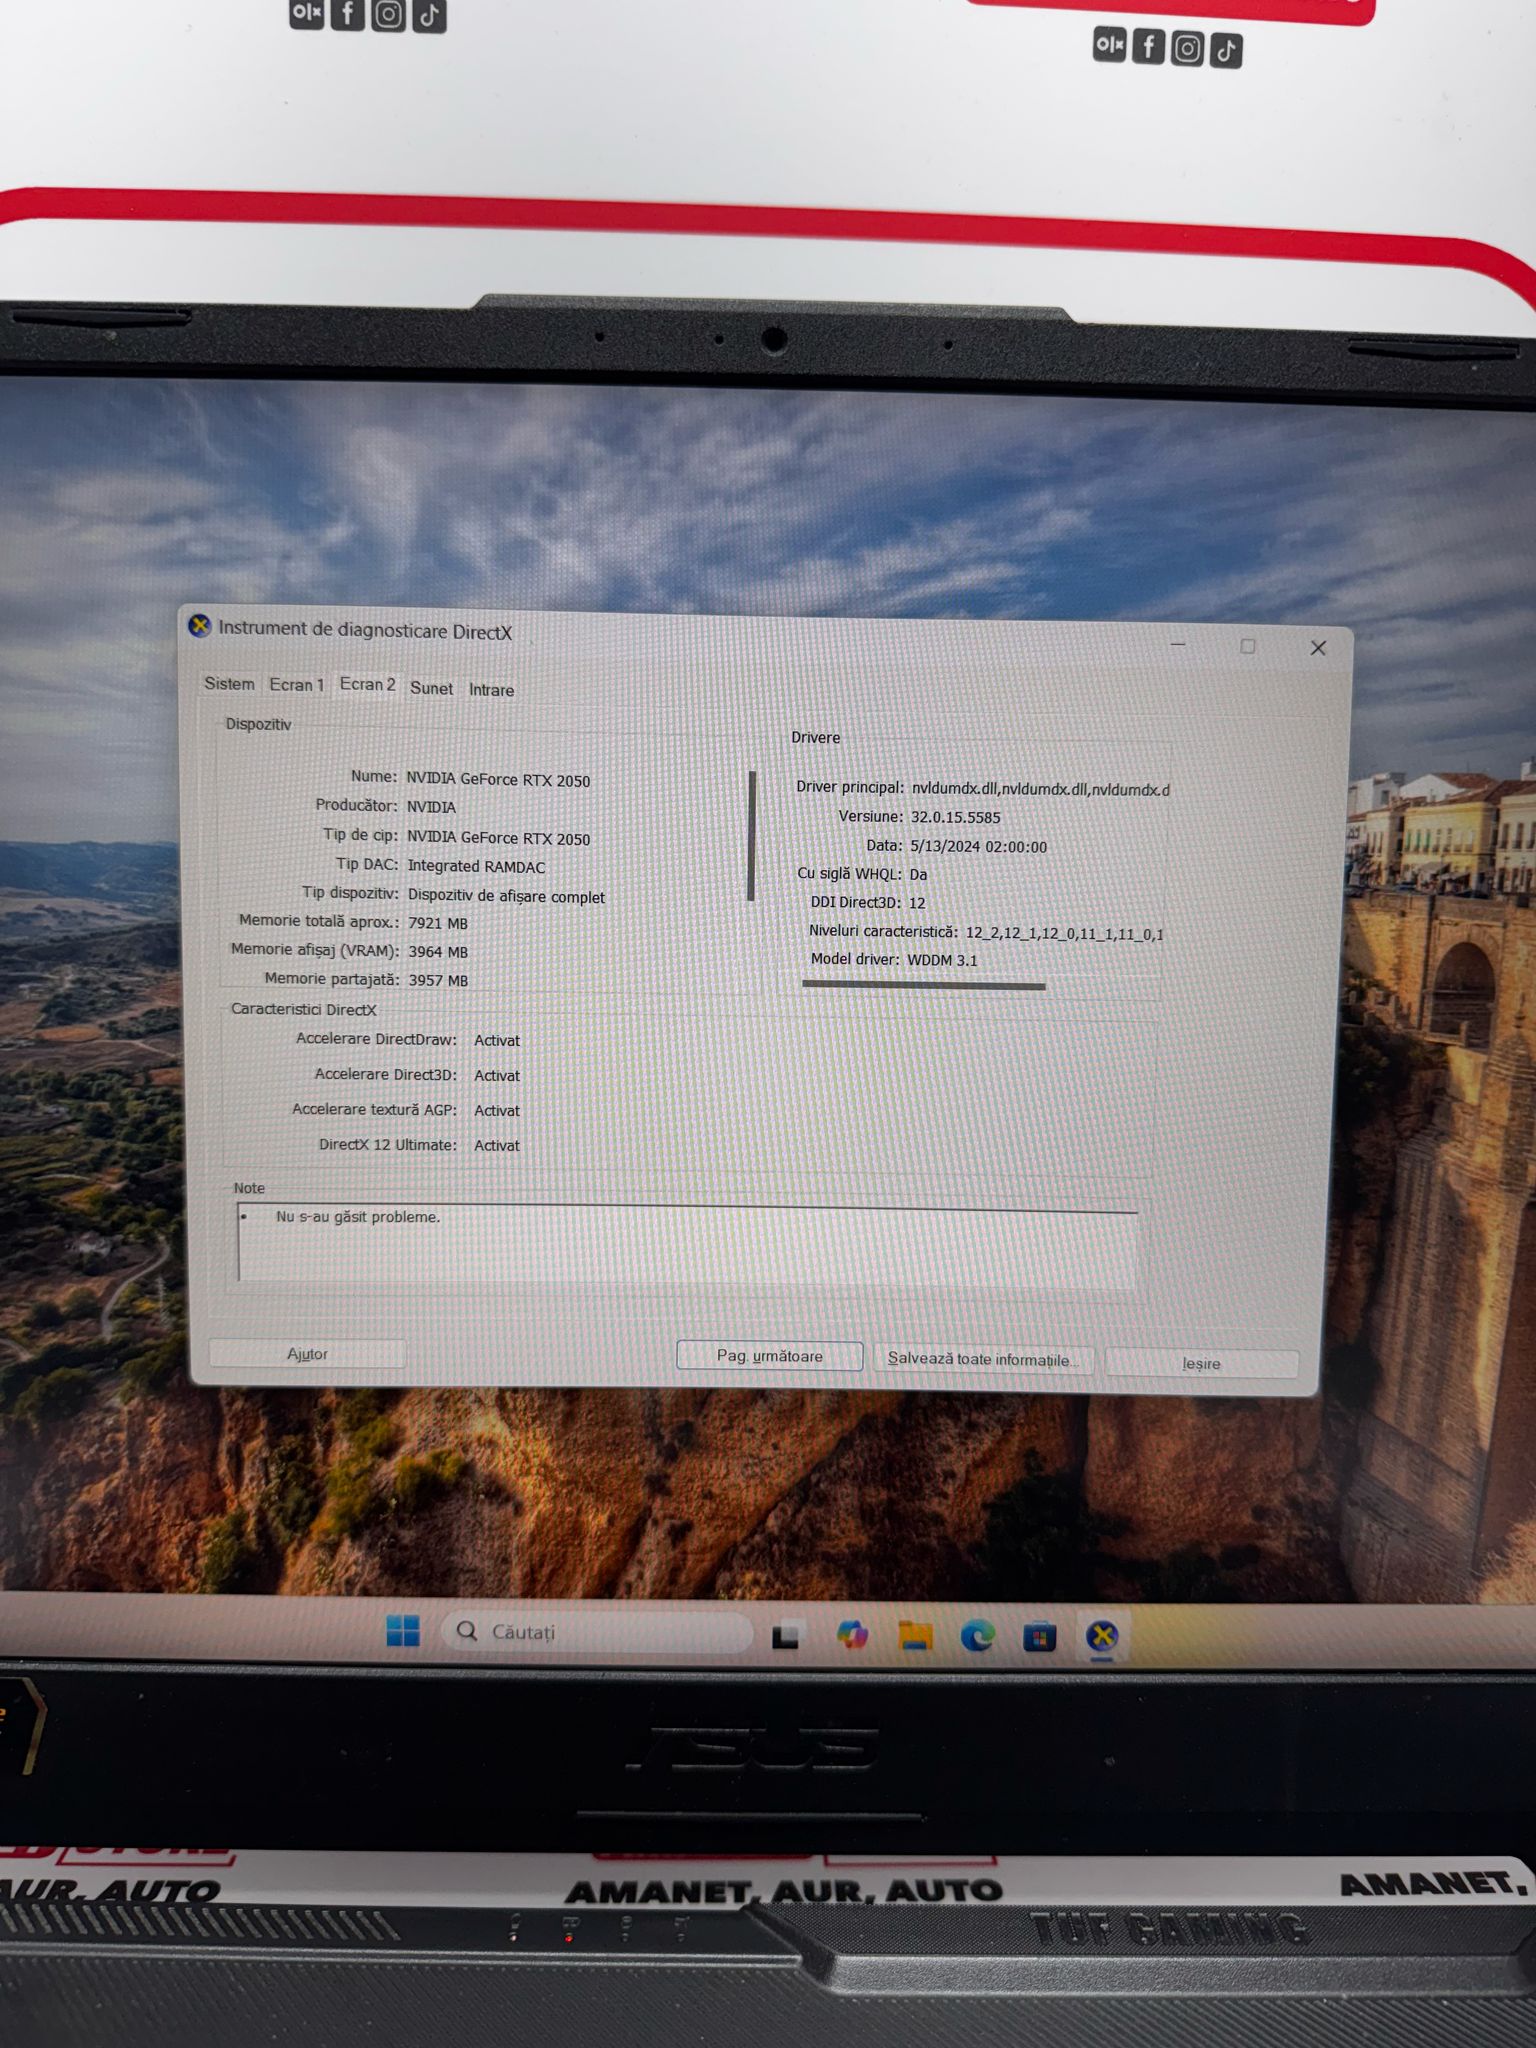Maximize the DirectX diagnostic window
The height and width of the screenshot is (2048, 1536).
1247,646
